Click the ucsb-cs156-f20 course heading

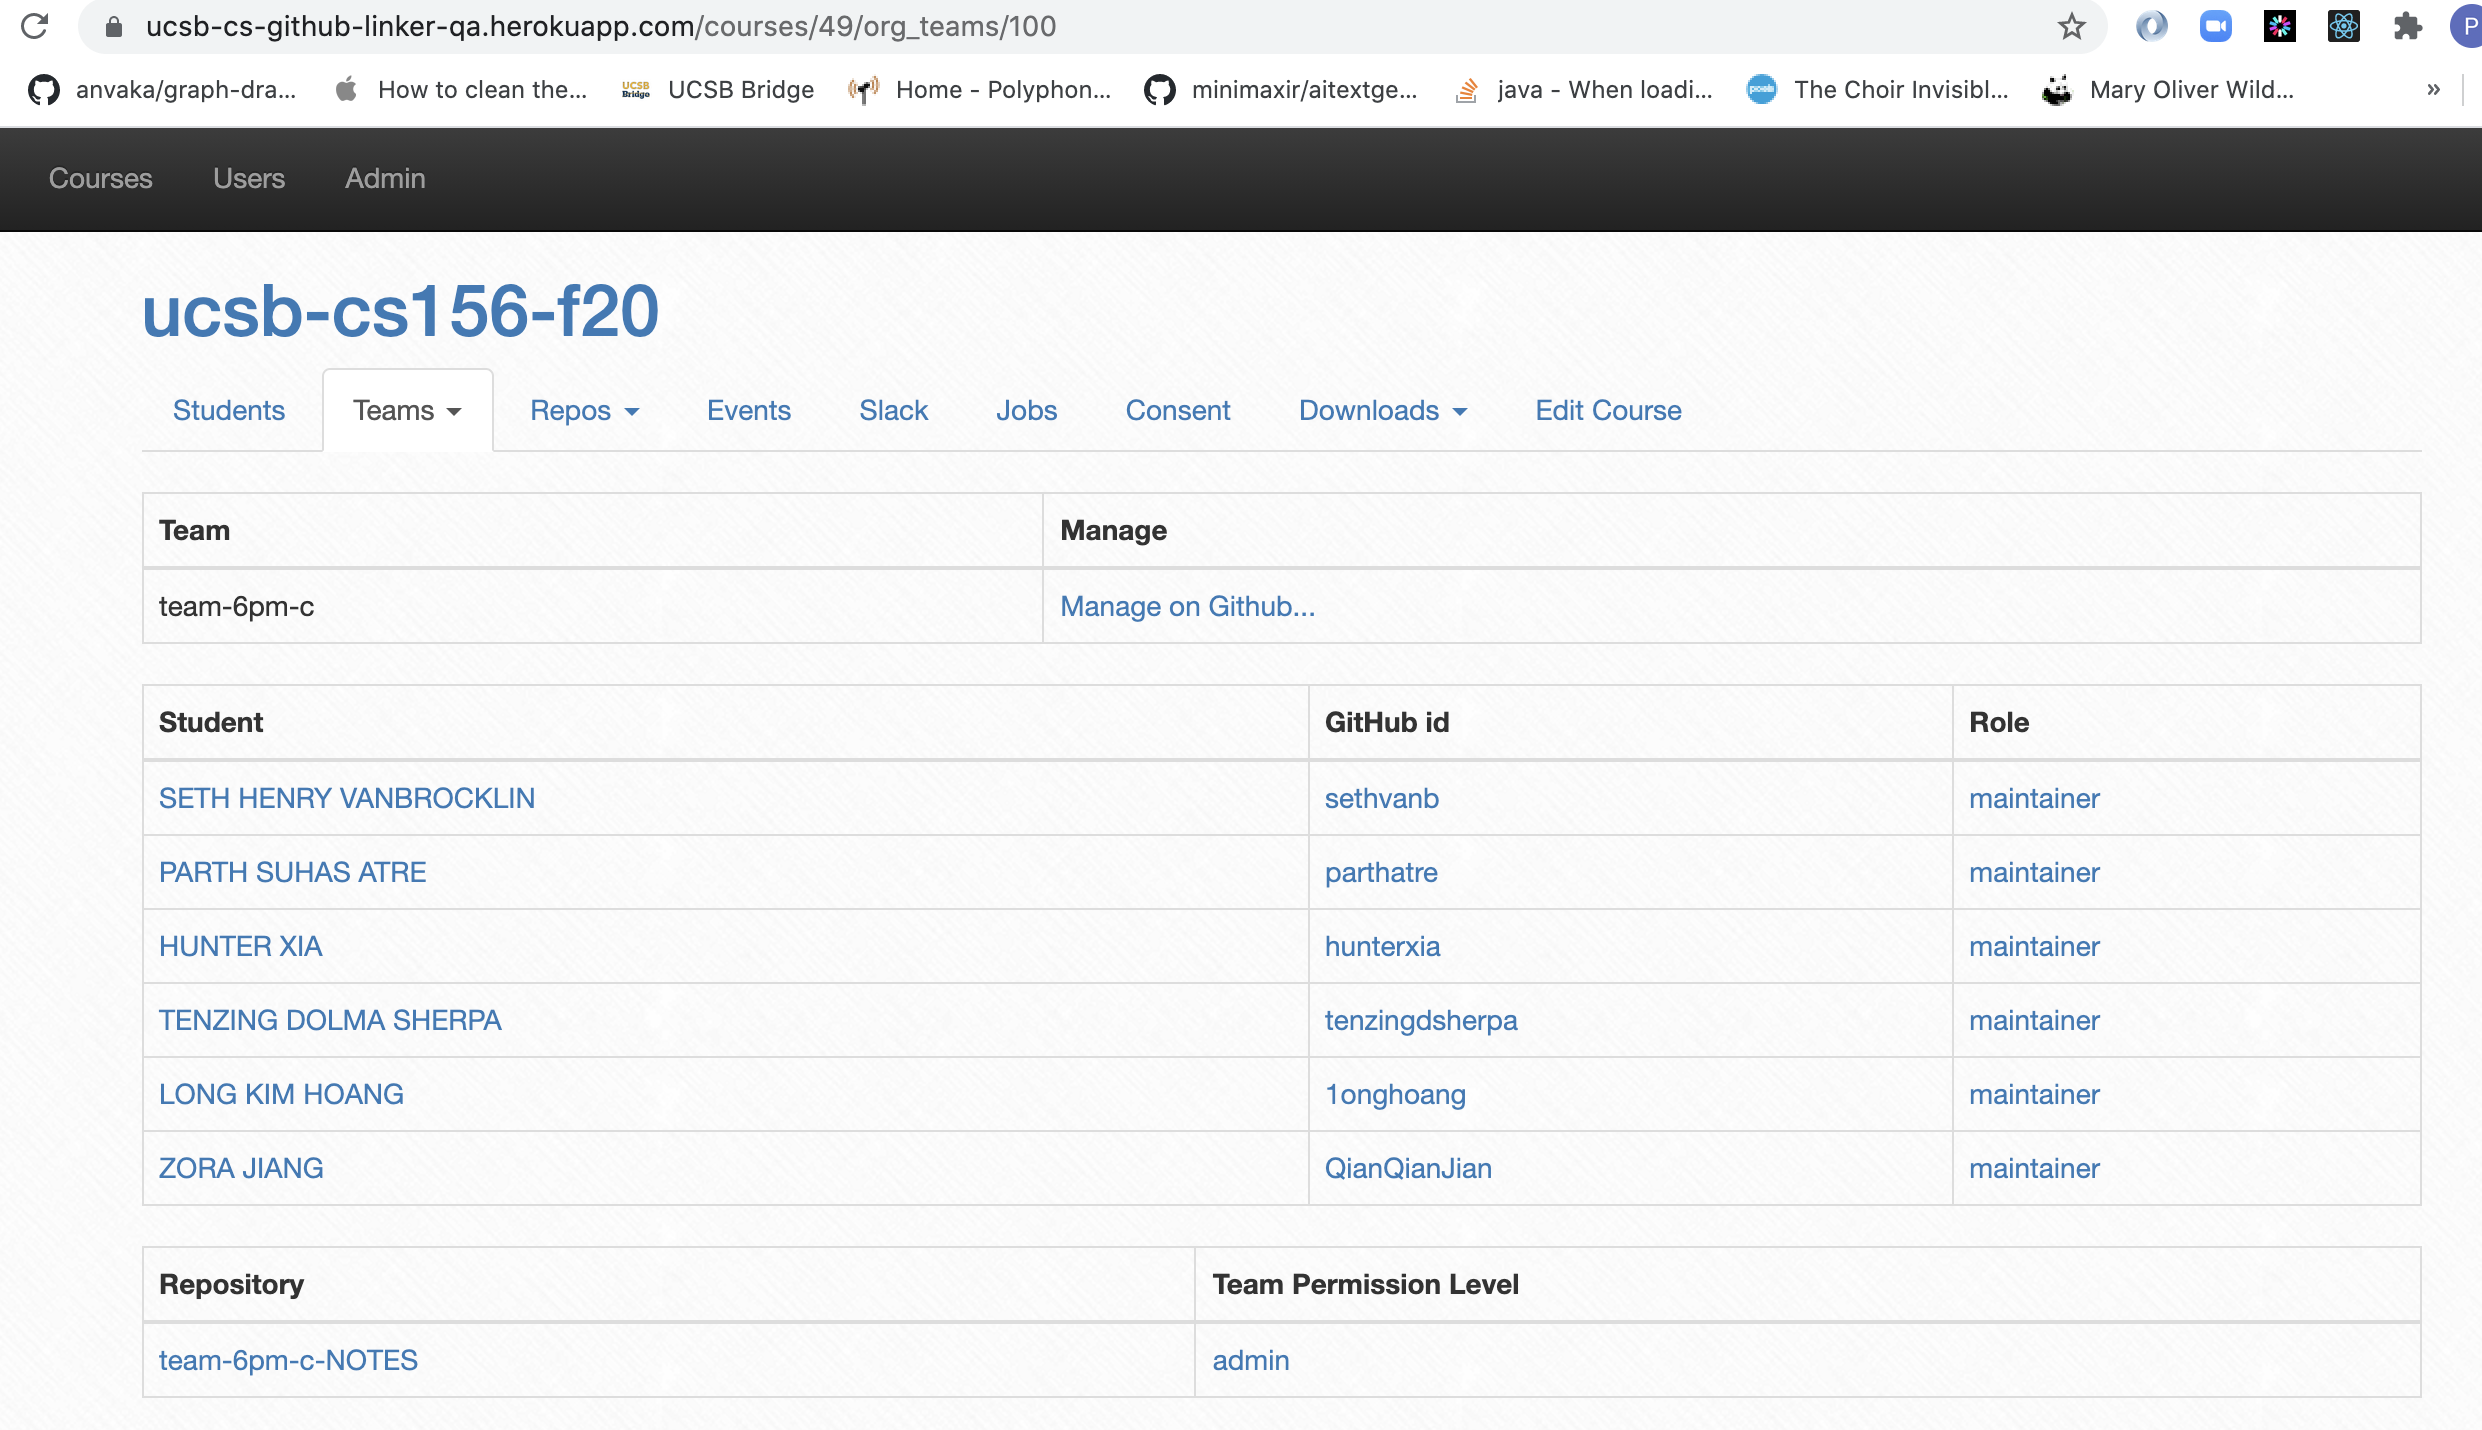coord(400,311)
